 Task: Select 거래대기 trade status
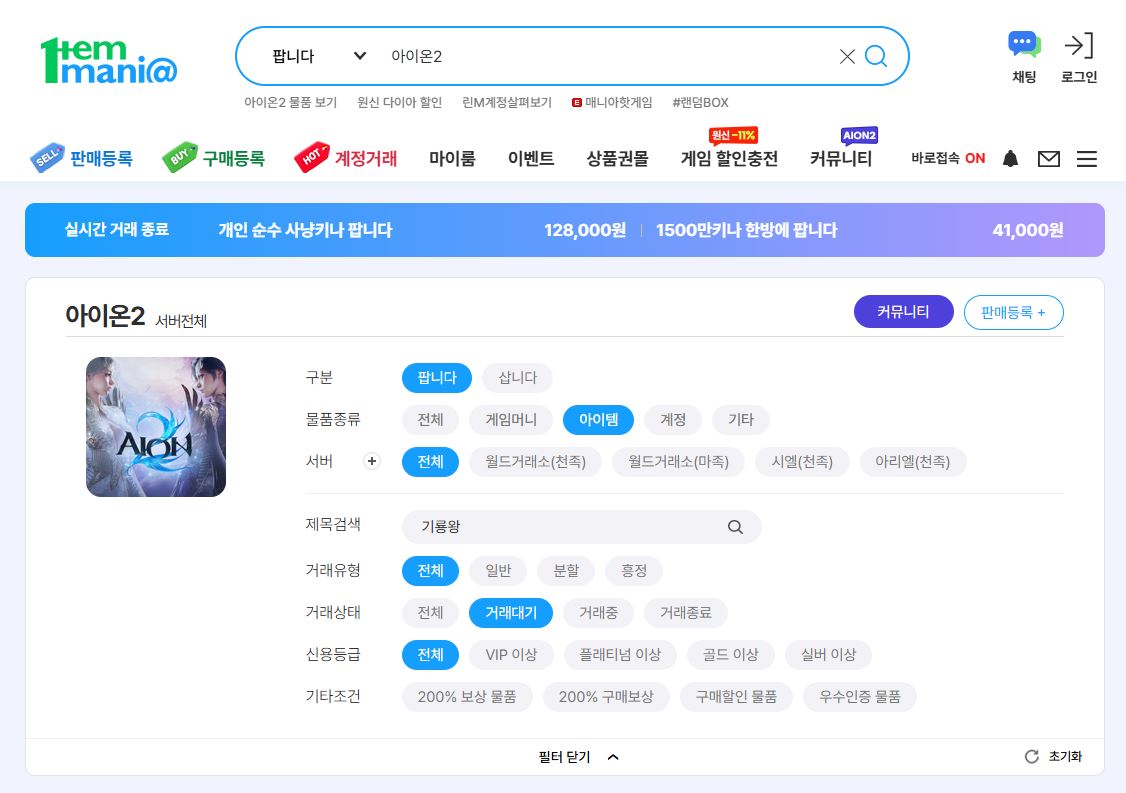coord(511,613)
